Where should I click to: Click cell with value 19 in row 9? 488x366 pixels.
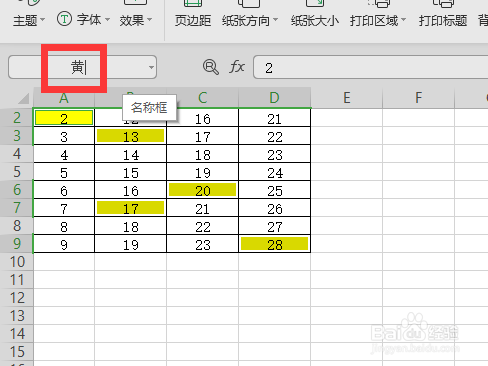click(x=130, y=244)
